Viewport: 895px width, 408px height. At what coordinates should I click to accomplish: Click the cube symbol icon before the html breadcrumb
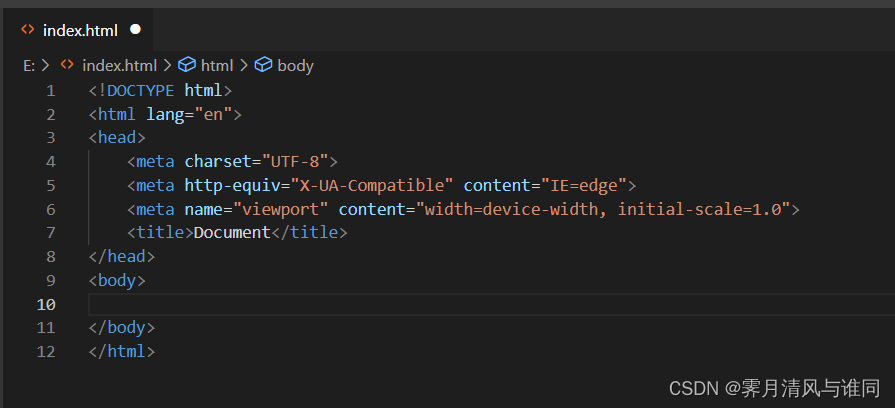186,65
